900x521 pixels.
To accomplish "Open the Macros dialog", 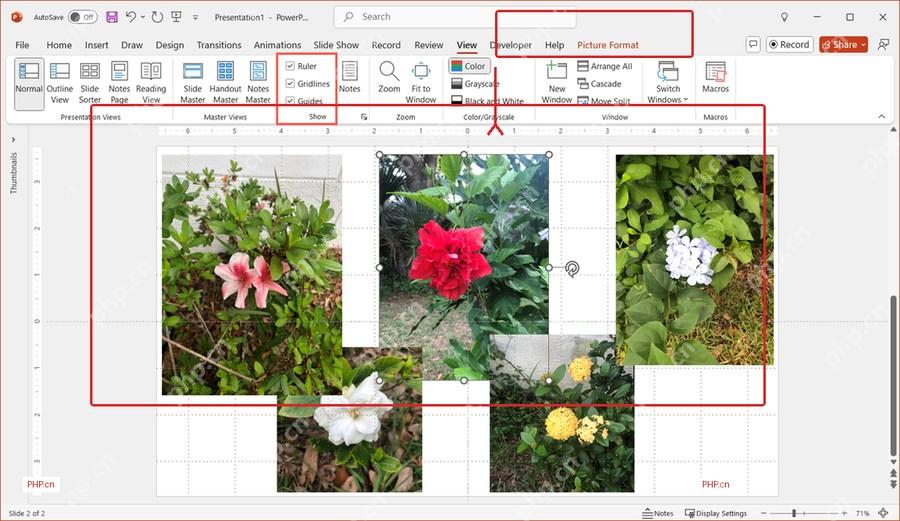I will click(x=715, y=77).
